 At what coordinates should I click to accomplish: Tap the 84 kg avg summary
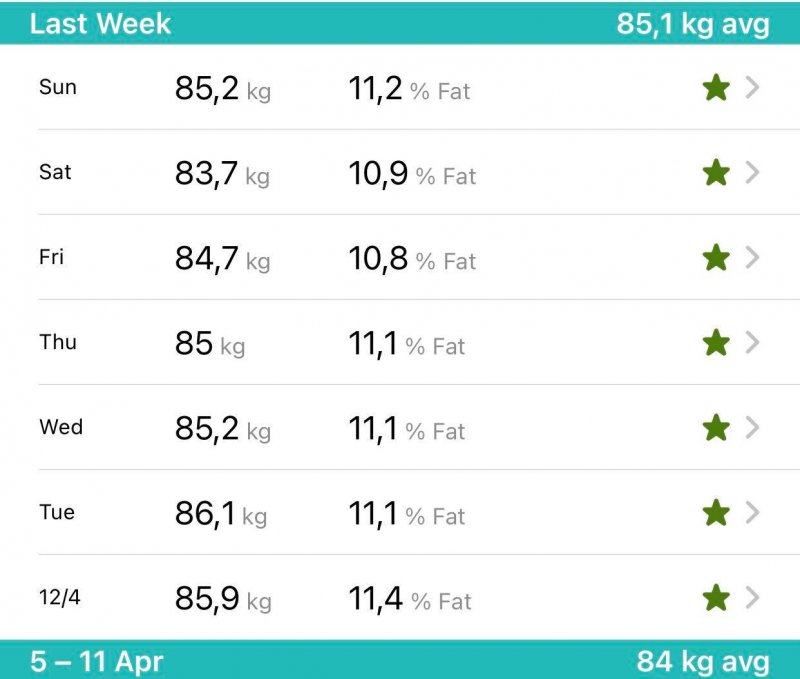(703, 662)
